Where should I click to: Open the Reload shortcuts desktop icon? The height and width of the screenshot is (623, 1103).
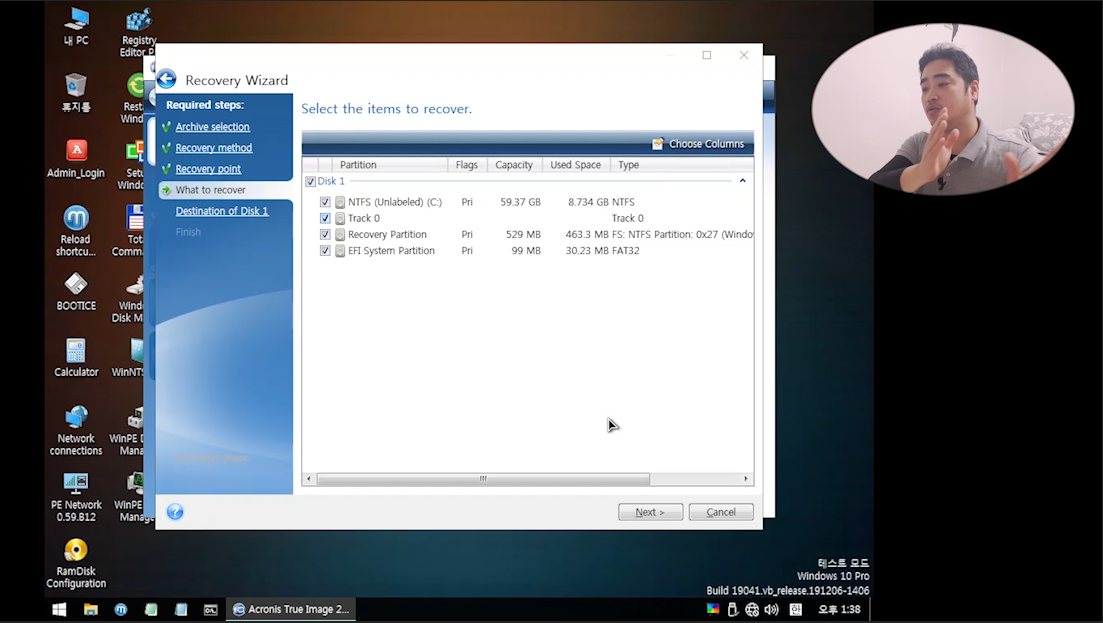point(76,231)
